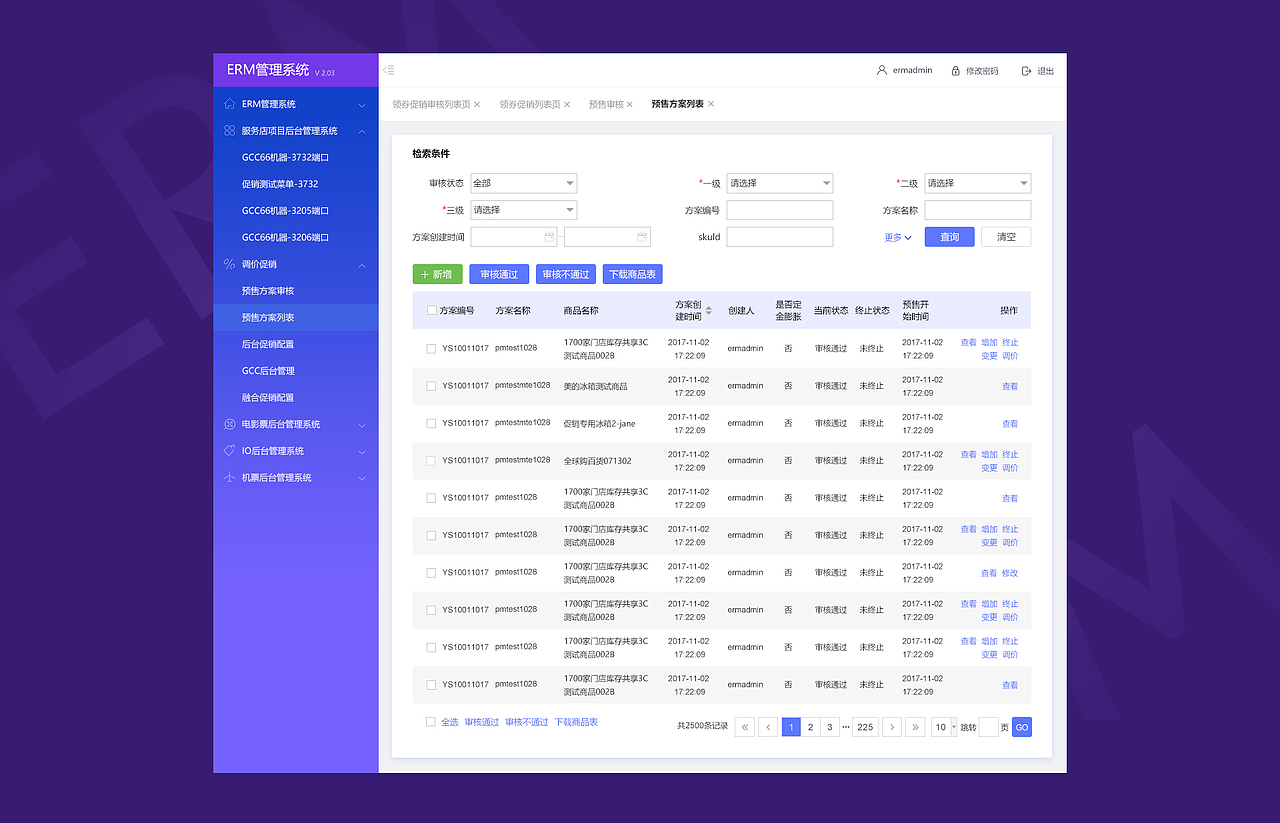
Task: Switch to 领券促销列表页 tab
Action: point(530,104)
